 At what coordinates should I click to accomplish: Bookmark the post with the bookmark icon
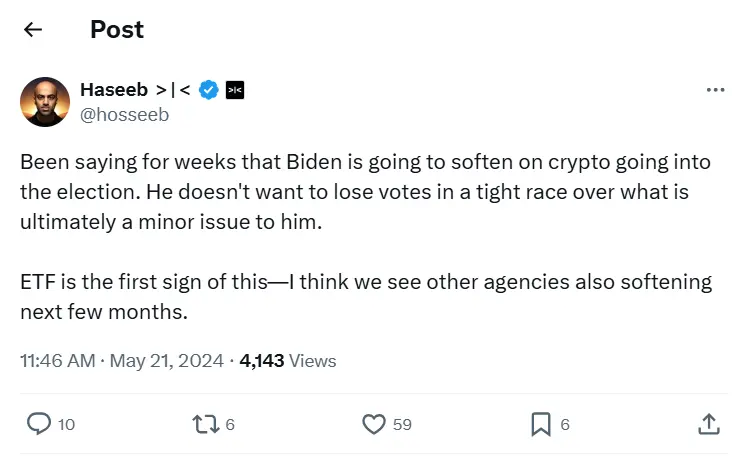pos(541,424)
